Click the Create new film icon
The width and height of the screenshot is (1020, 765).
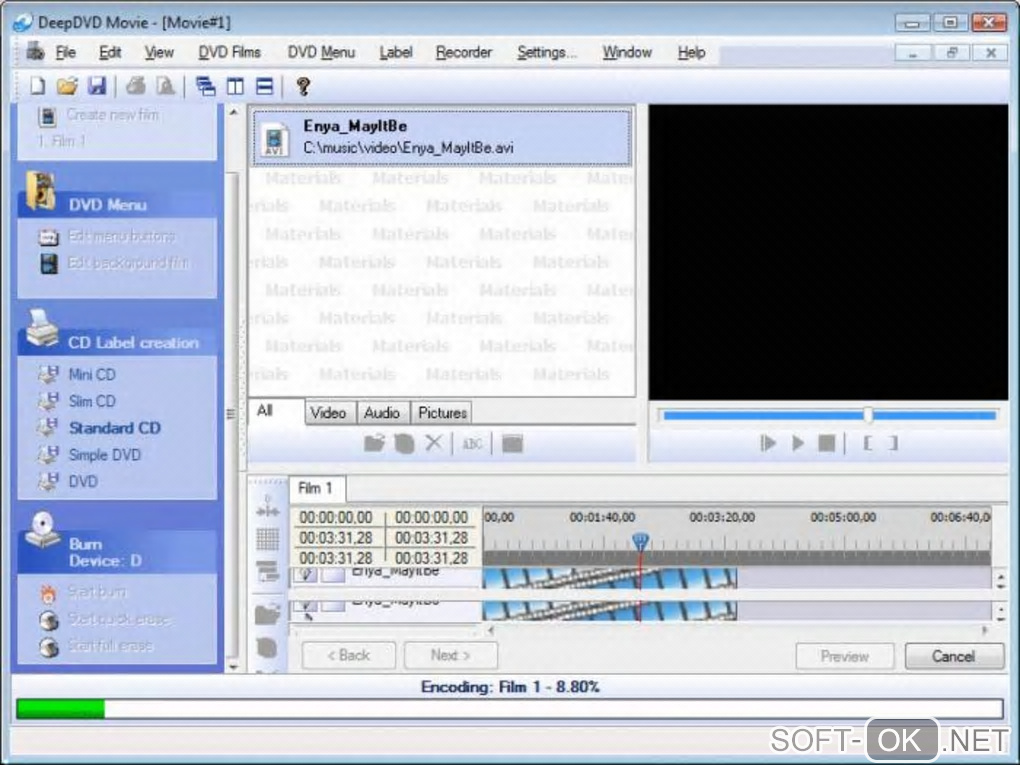(x=47, y=116)
